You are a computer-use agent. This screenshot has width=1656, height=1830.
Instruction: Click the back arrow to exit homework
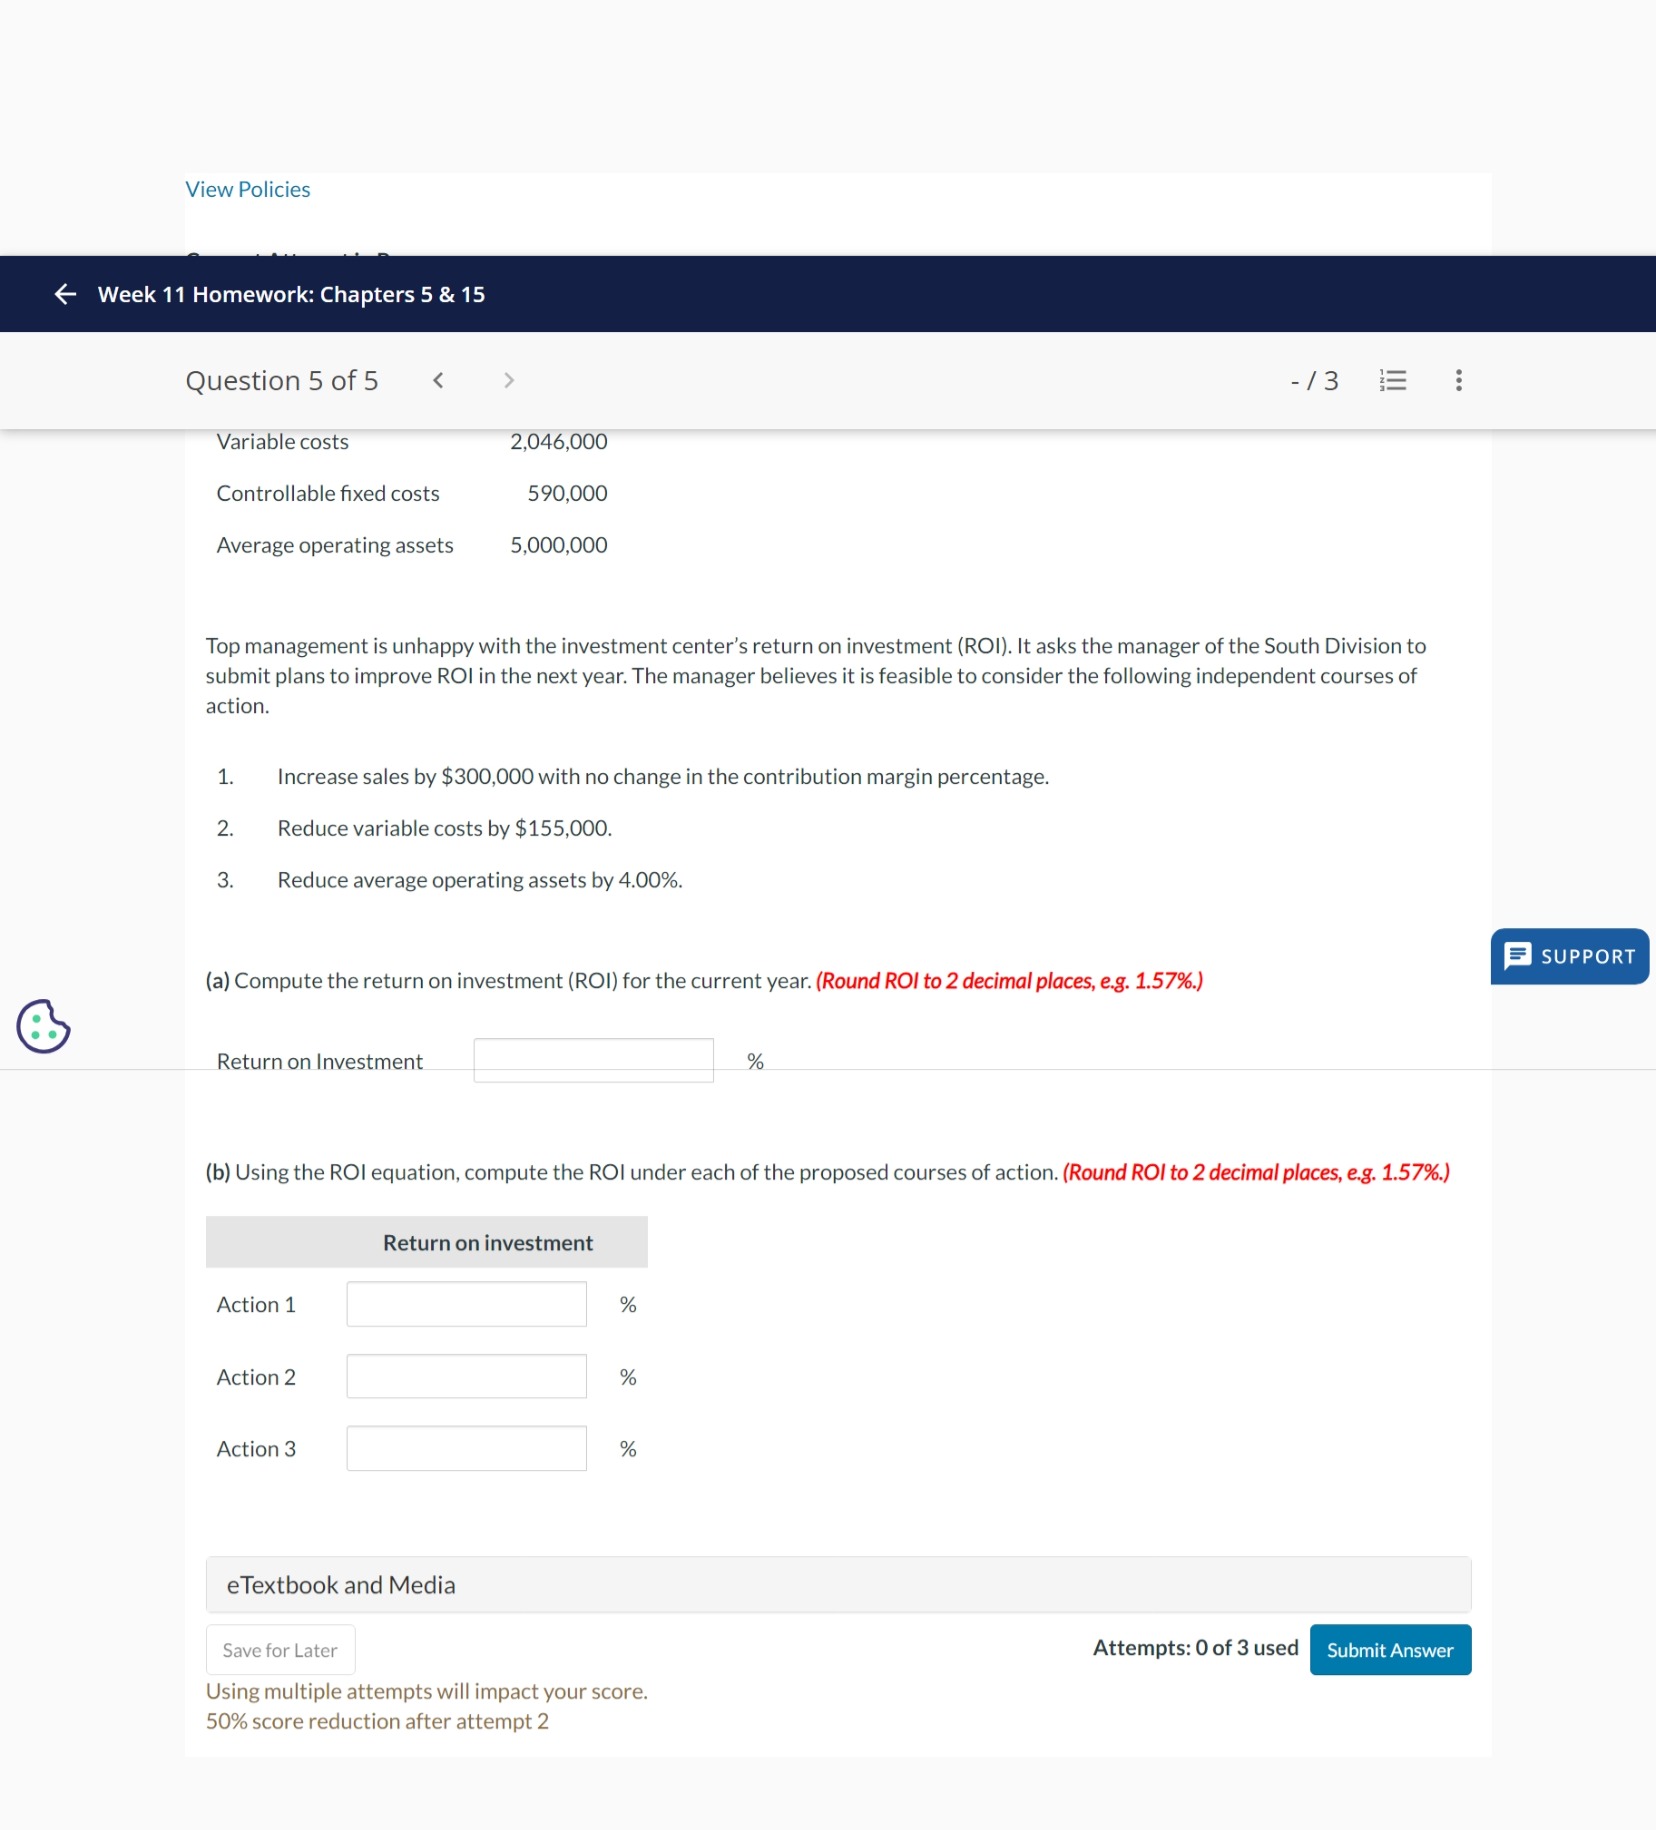[63, 293]
